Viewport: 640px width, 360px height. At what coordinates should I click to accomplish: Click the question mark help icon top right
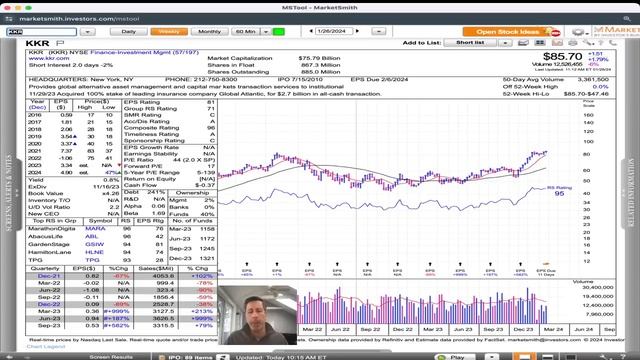coord(601,43)
